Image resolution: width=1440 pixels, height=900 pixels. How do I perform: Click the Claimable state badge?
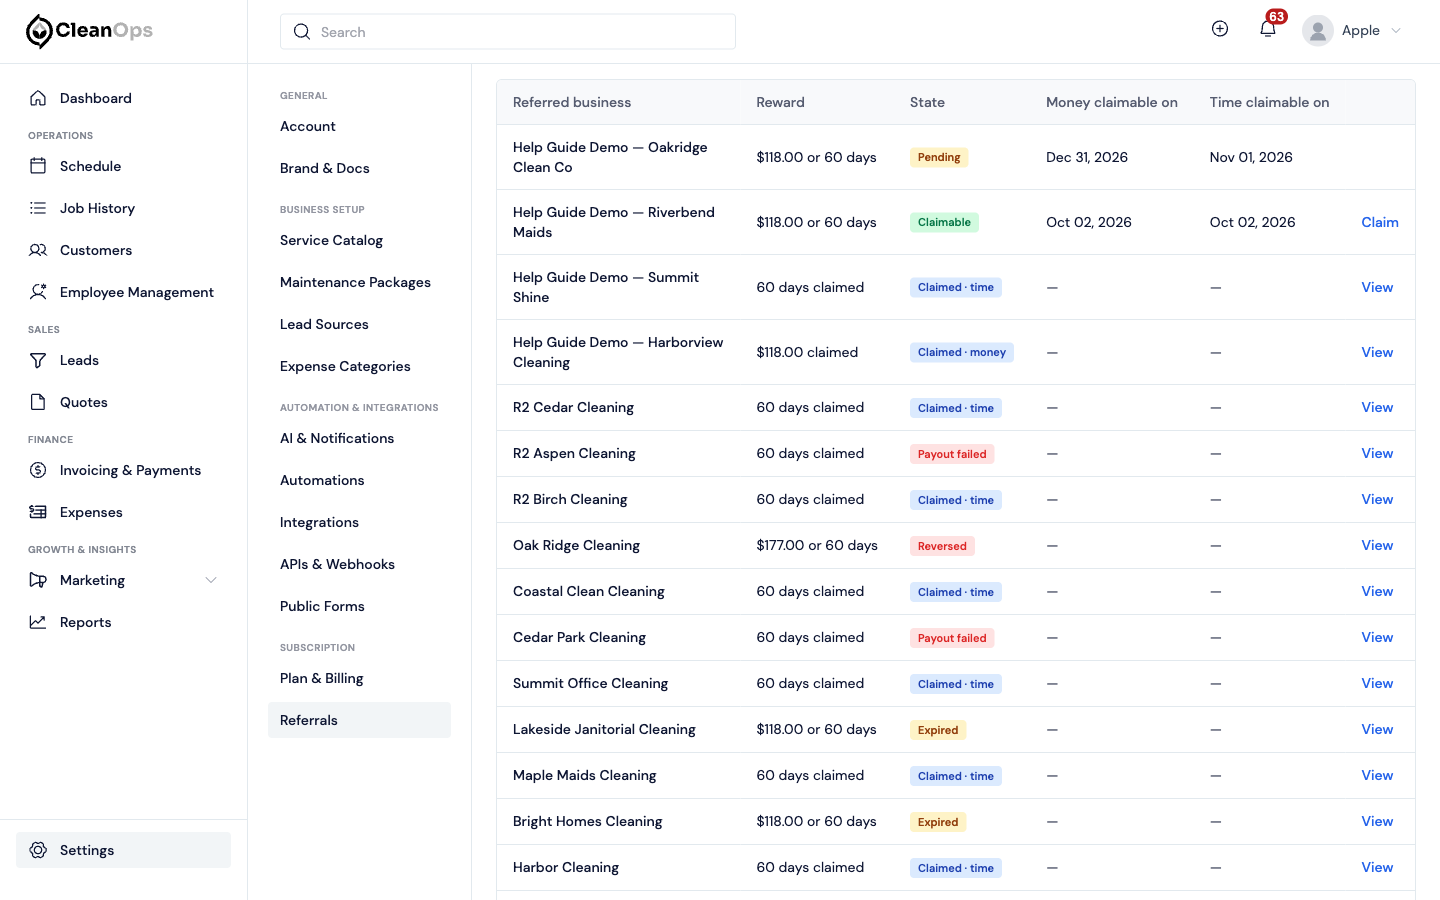tap(944, 222)
